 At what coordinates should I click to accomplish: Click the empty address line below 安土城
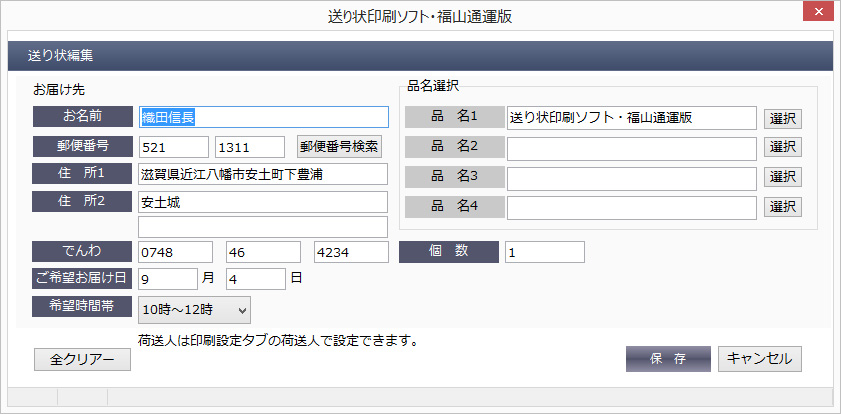coord(263,227)
